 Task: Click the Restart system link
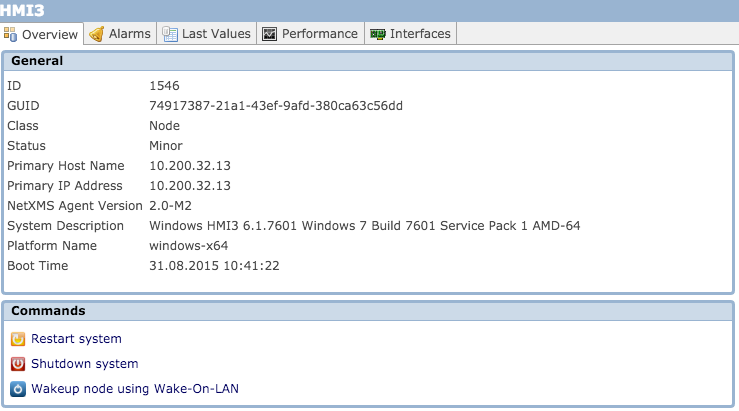pos(76,339)
